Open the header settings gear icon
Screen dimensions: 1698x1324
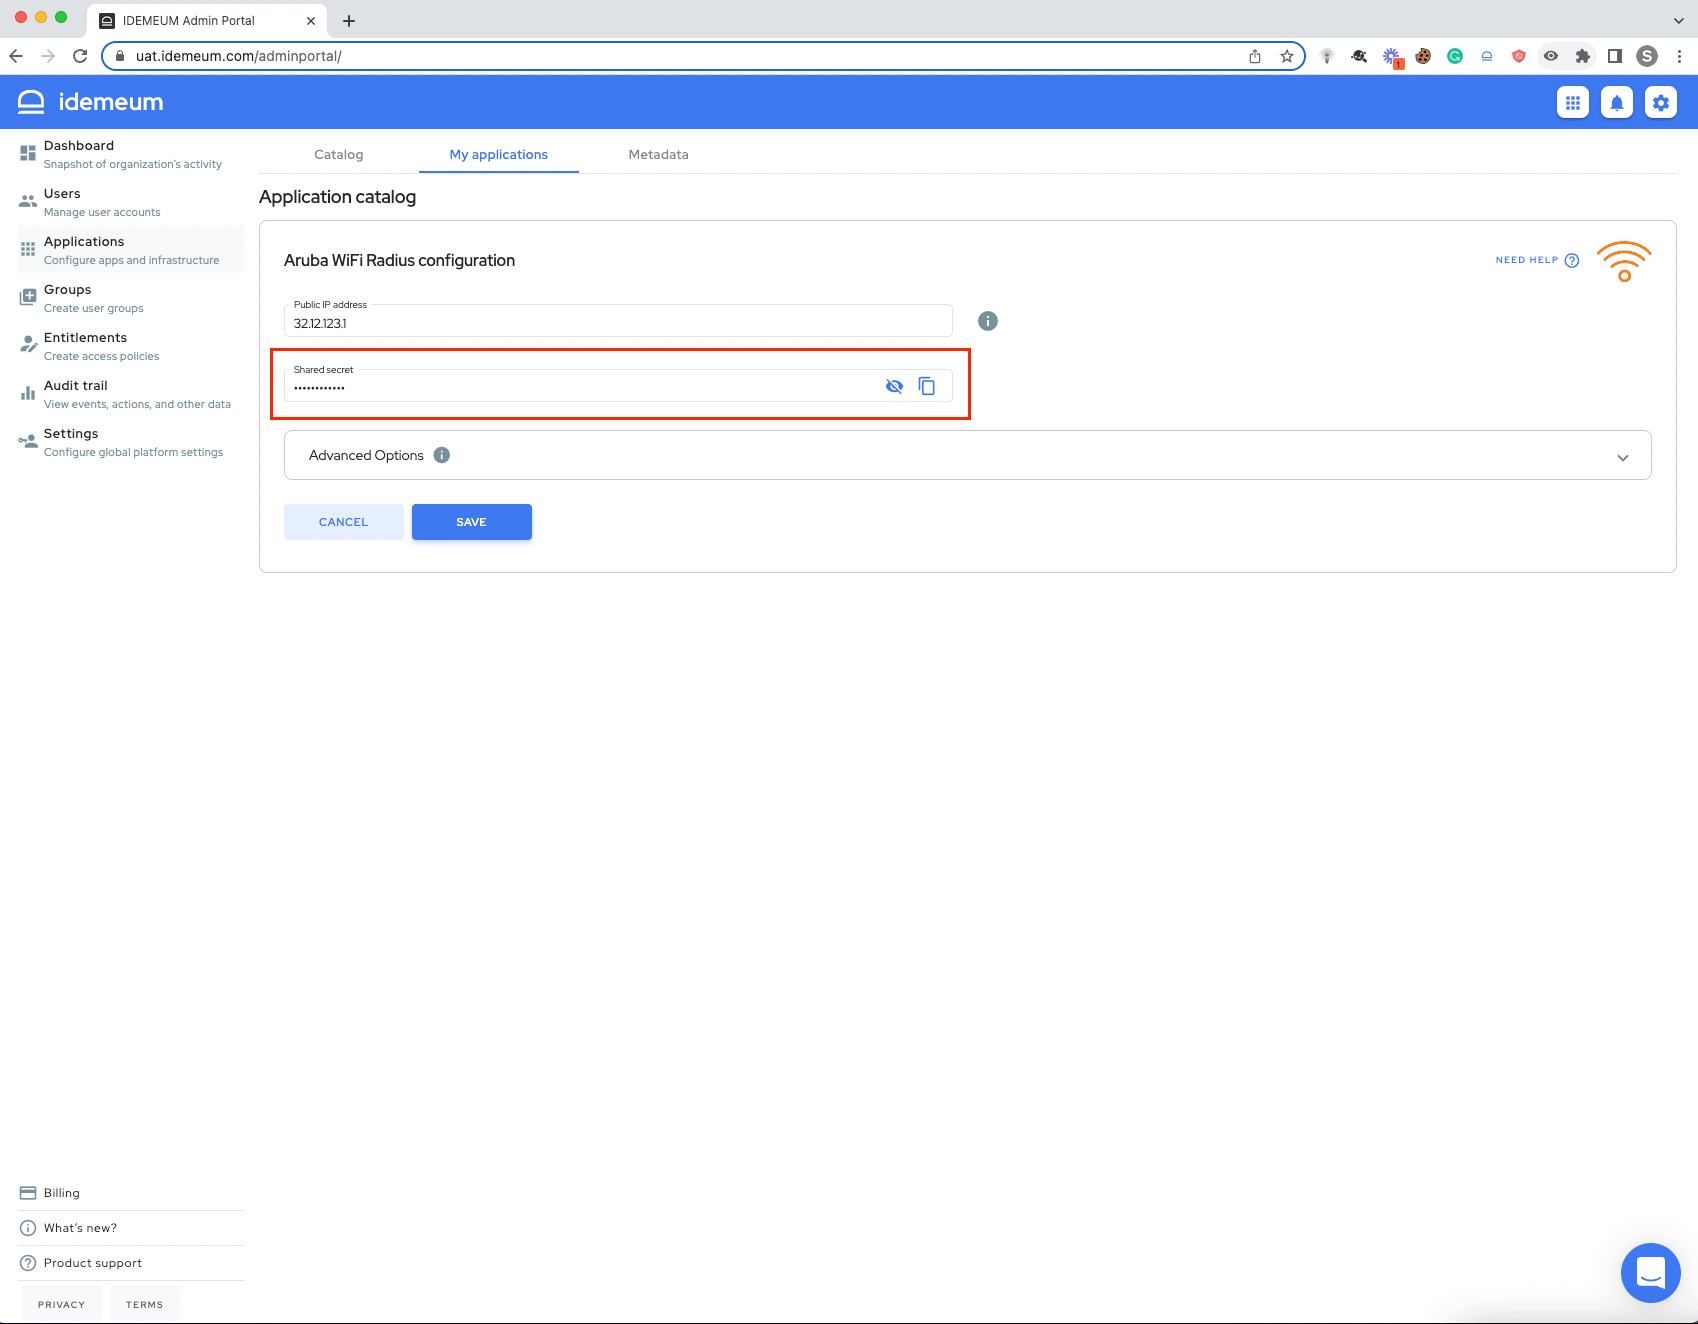coord(1661,102)
